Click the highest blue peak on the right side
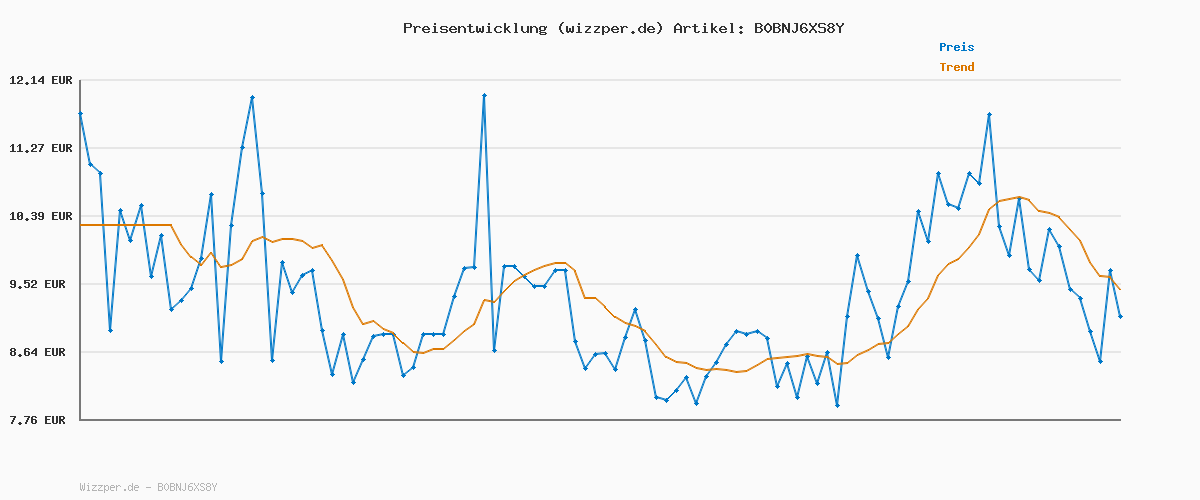Screen dimensions: 1200x500 (989, 115)
